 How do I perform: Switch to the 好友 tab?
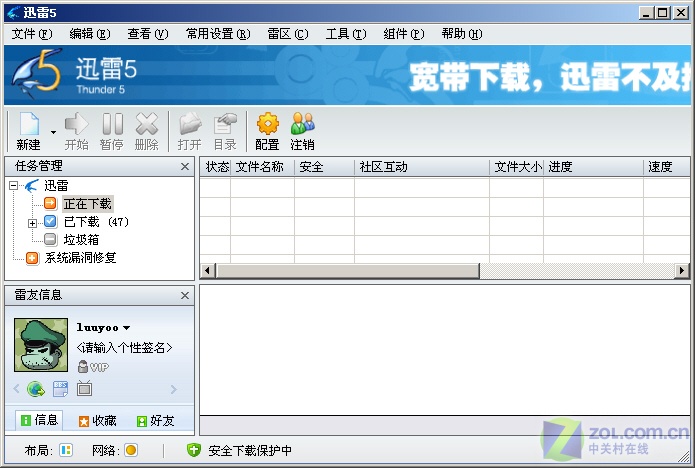tap(156, 421)
